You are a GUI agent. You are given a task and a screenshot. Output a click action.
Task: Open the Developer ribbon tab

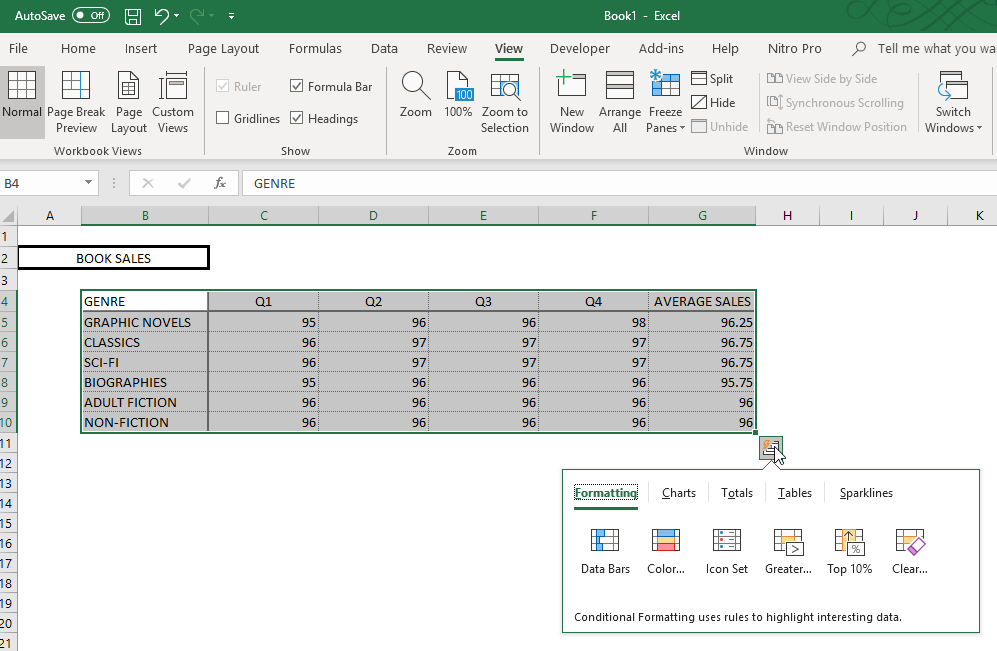point(579,48)
